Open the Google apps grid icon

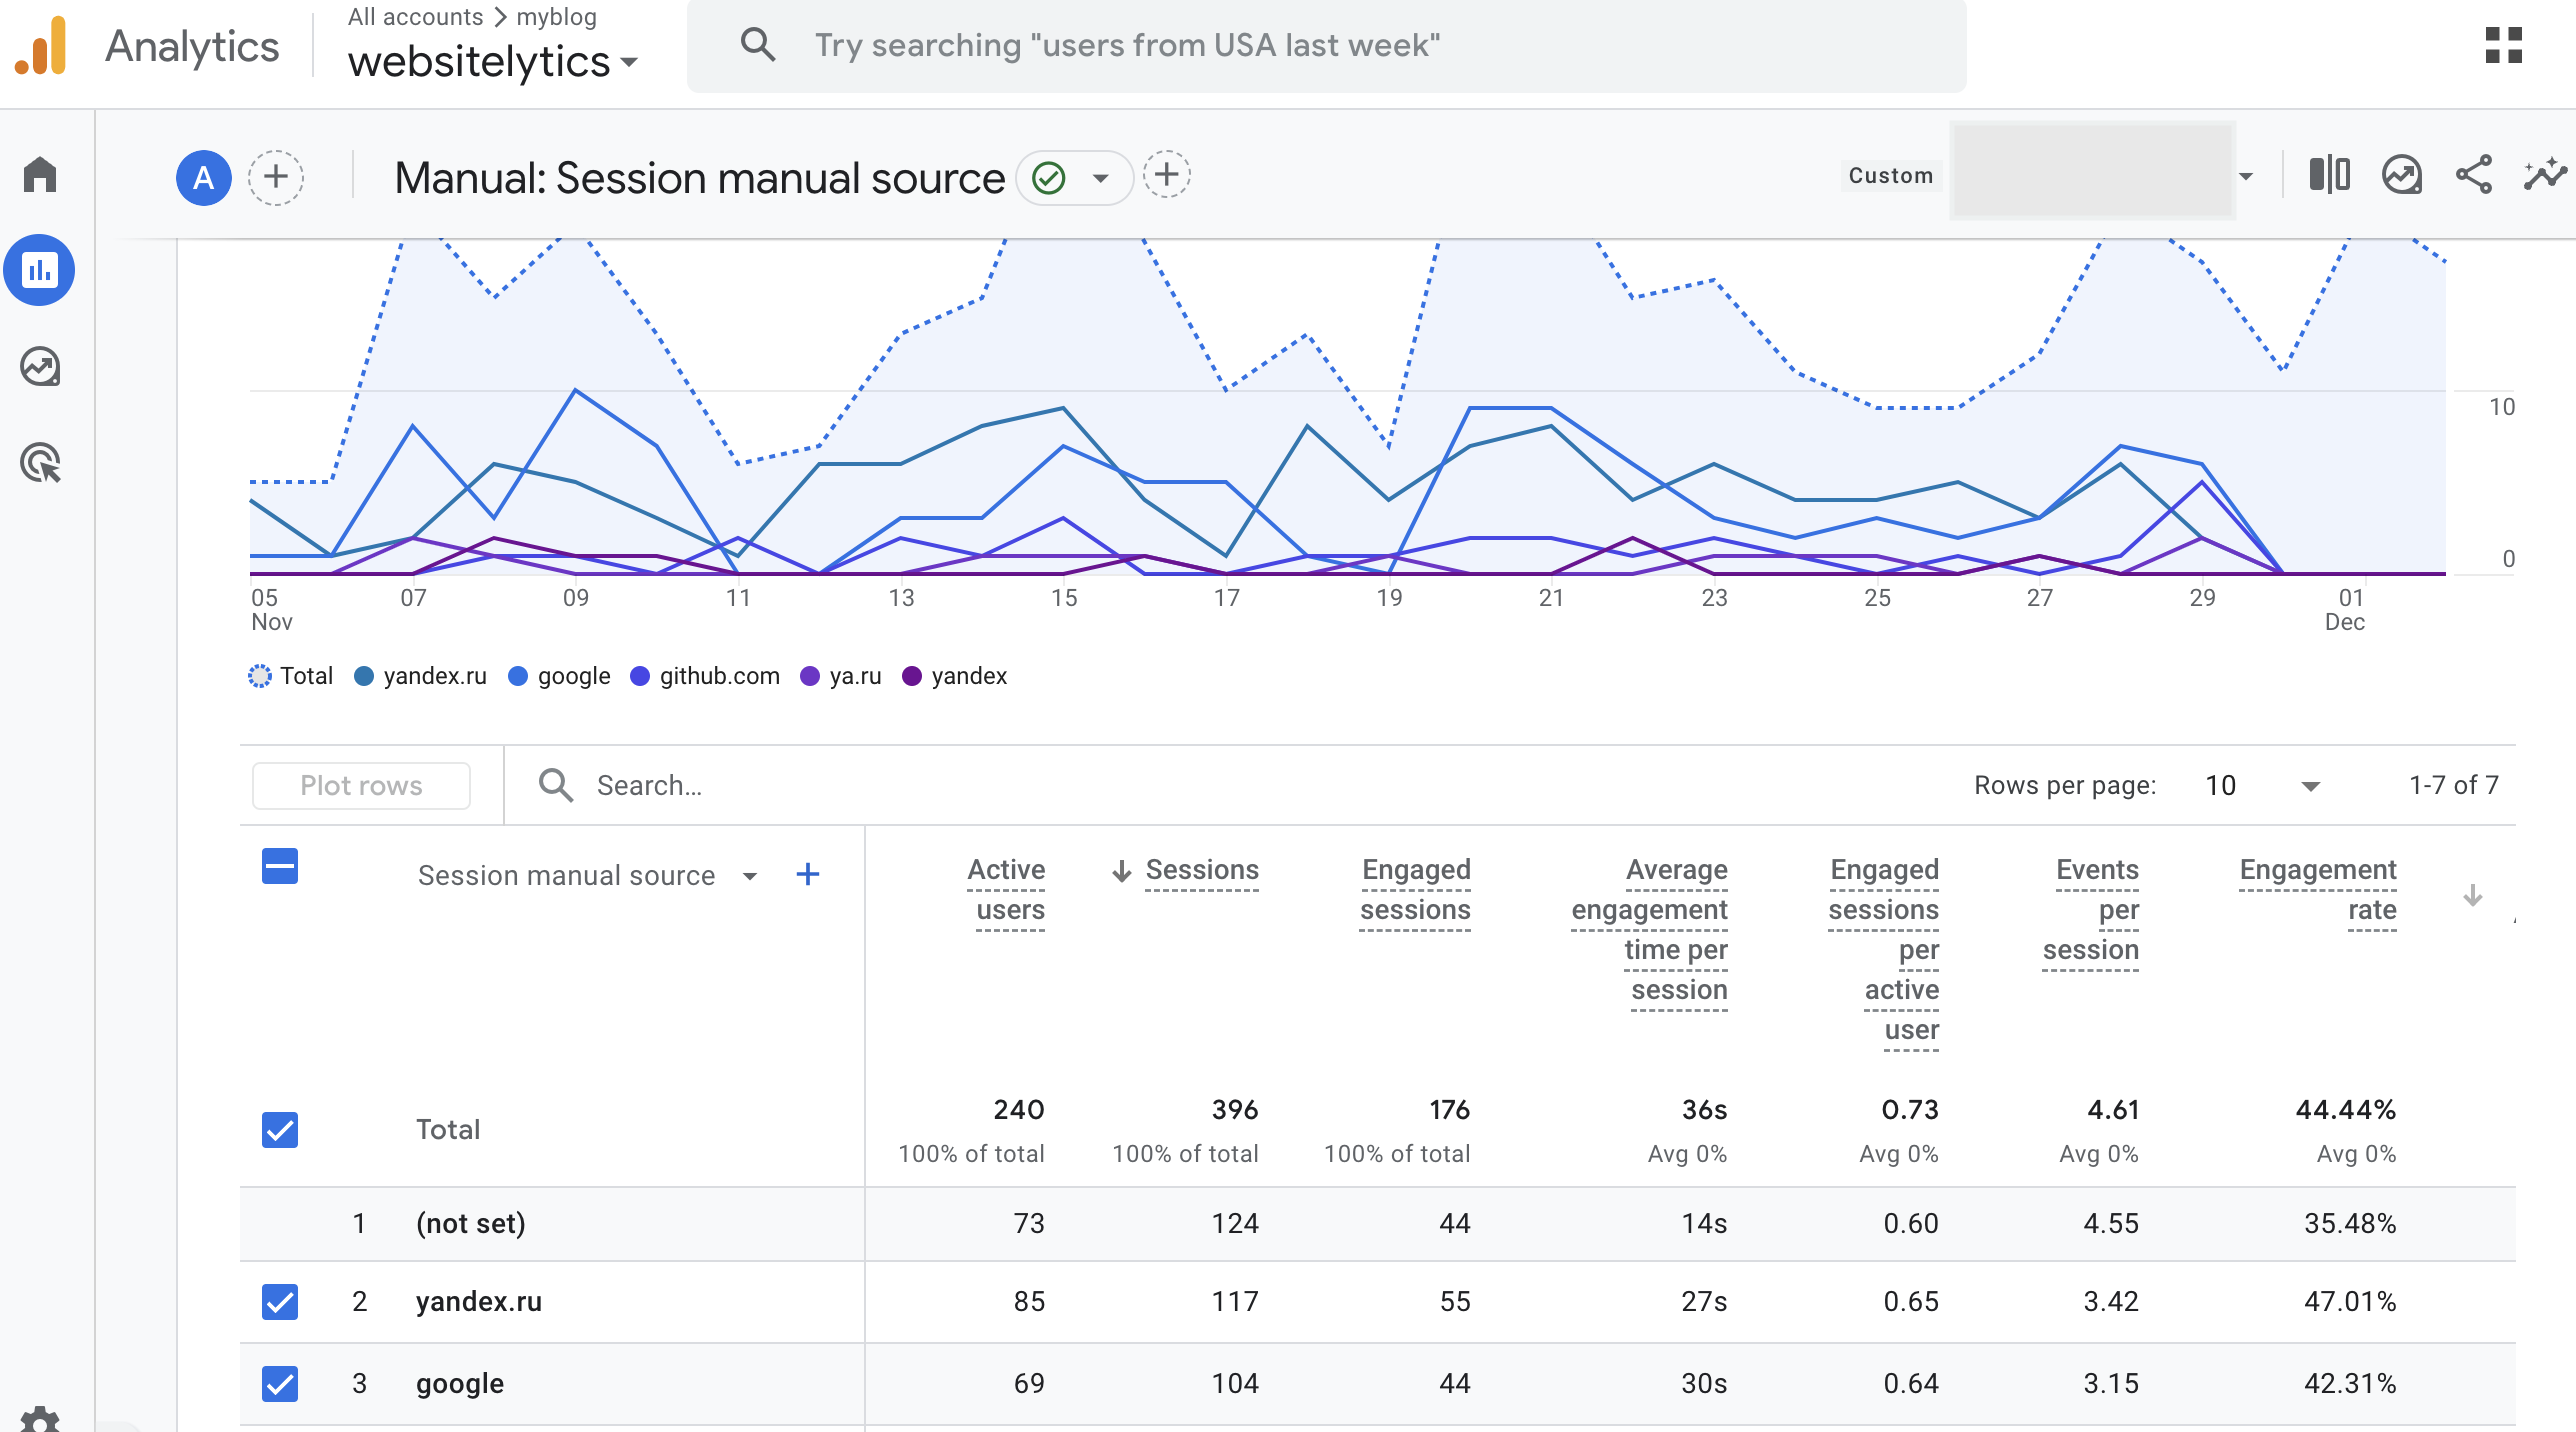(x=2503, y=46)
